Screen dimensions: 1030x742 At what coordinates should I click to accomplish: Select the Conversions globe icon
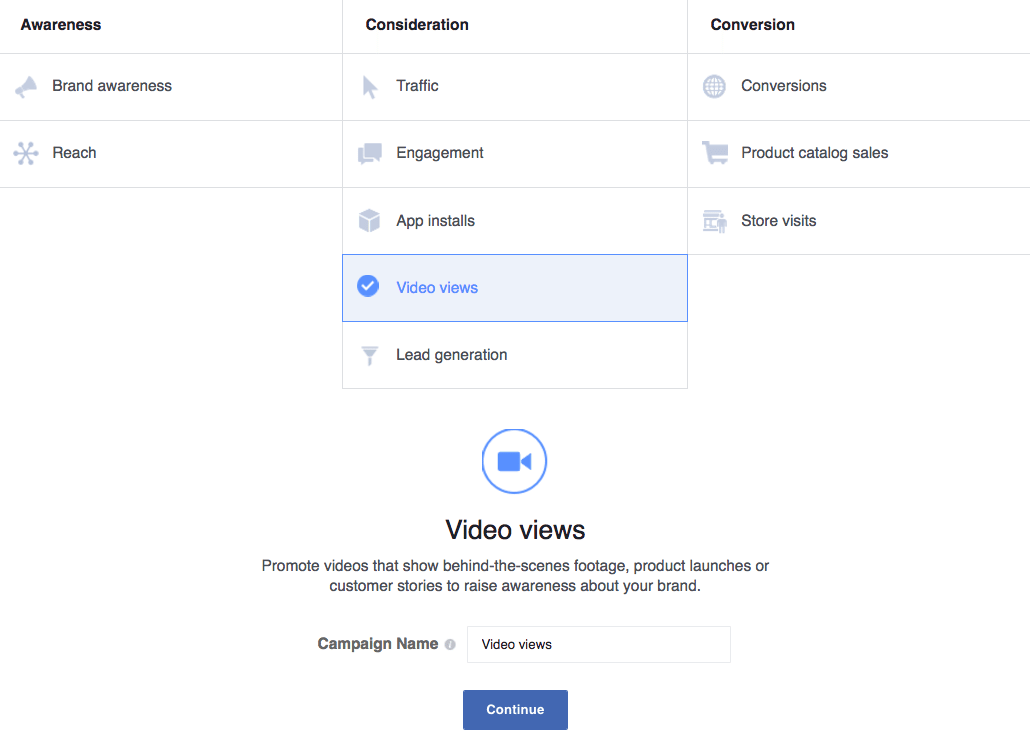point(714,86)
